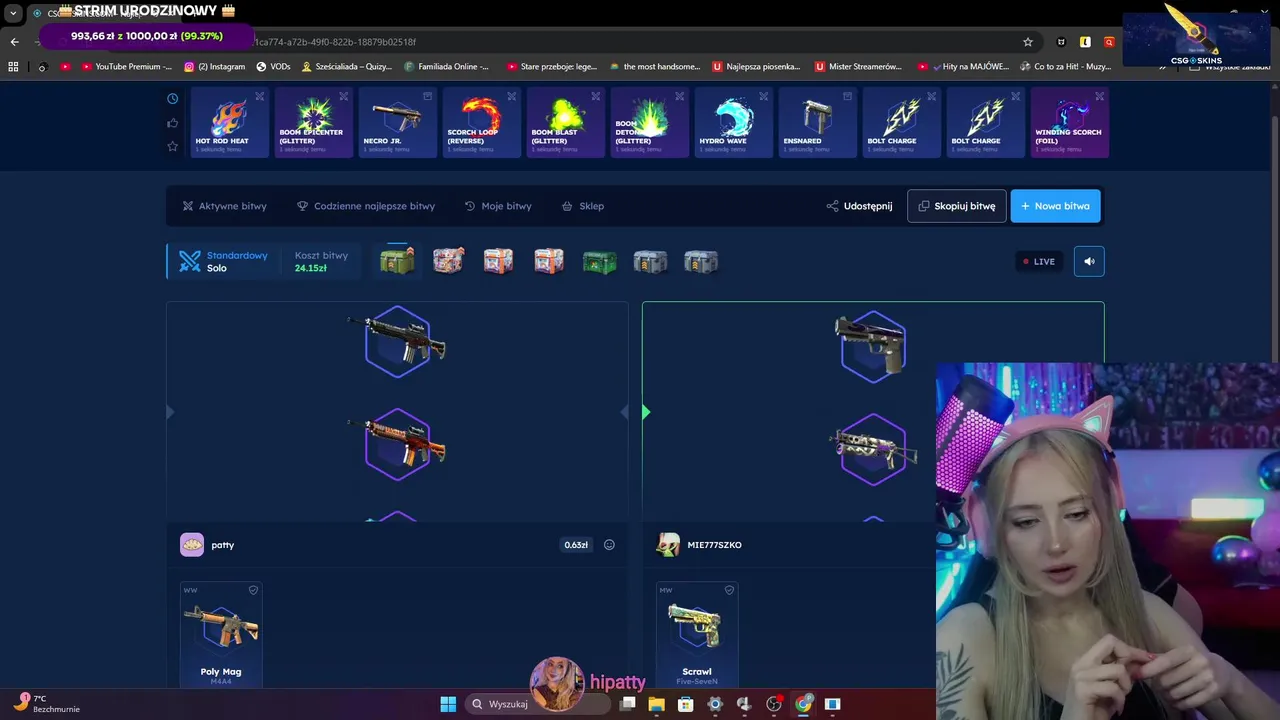
Task: Open the Co to za Hit! bookmark
Action: point(1066,67)
